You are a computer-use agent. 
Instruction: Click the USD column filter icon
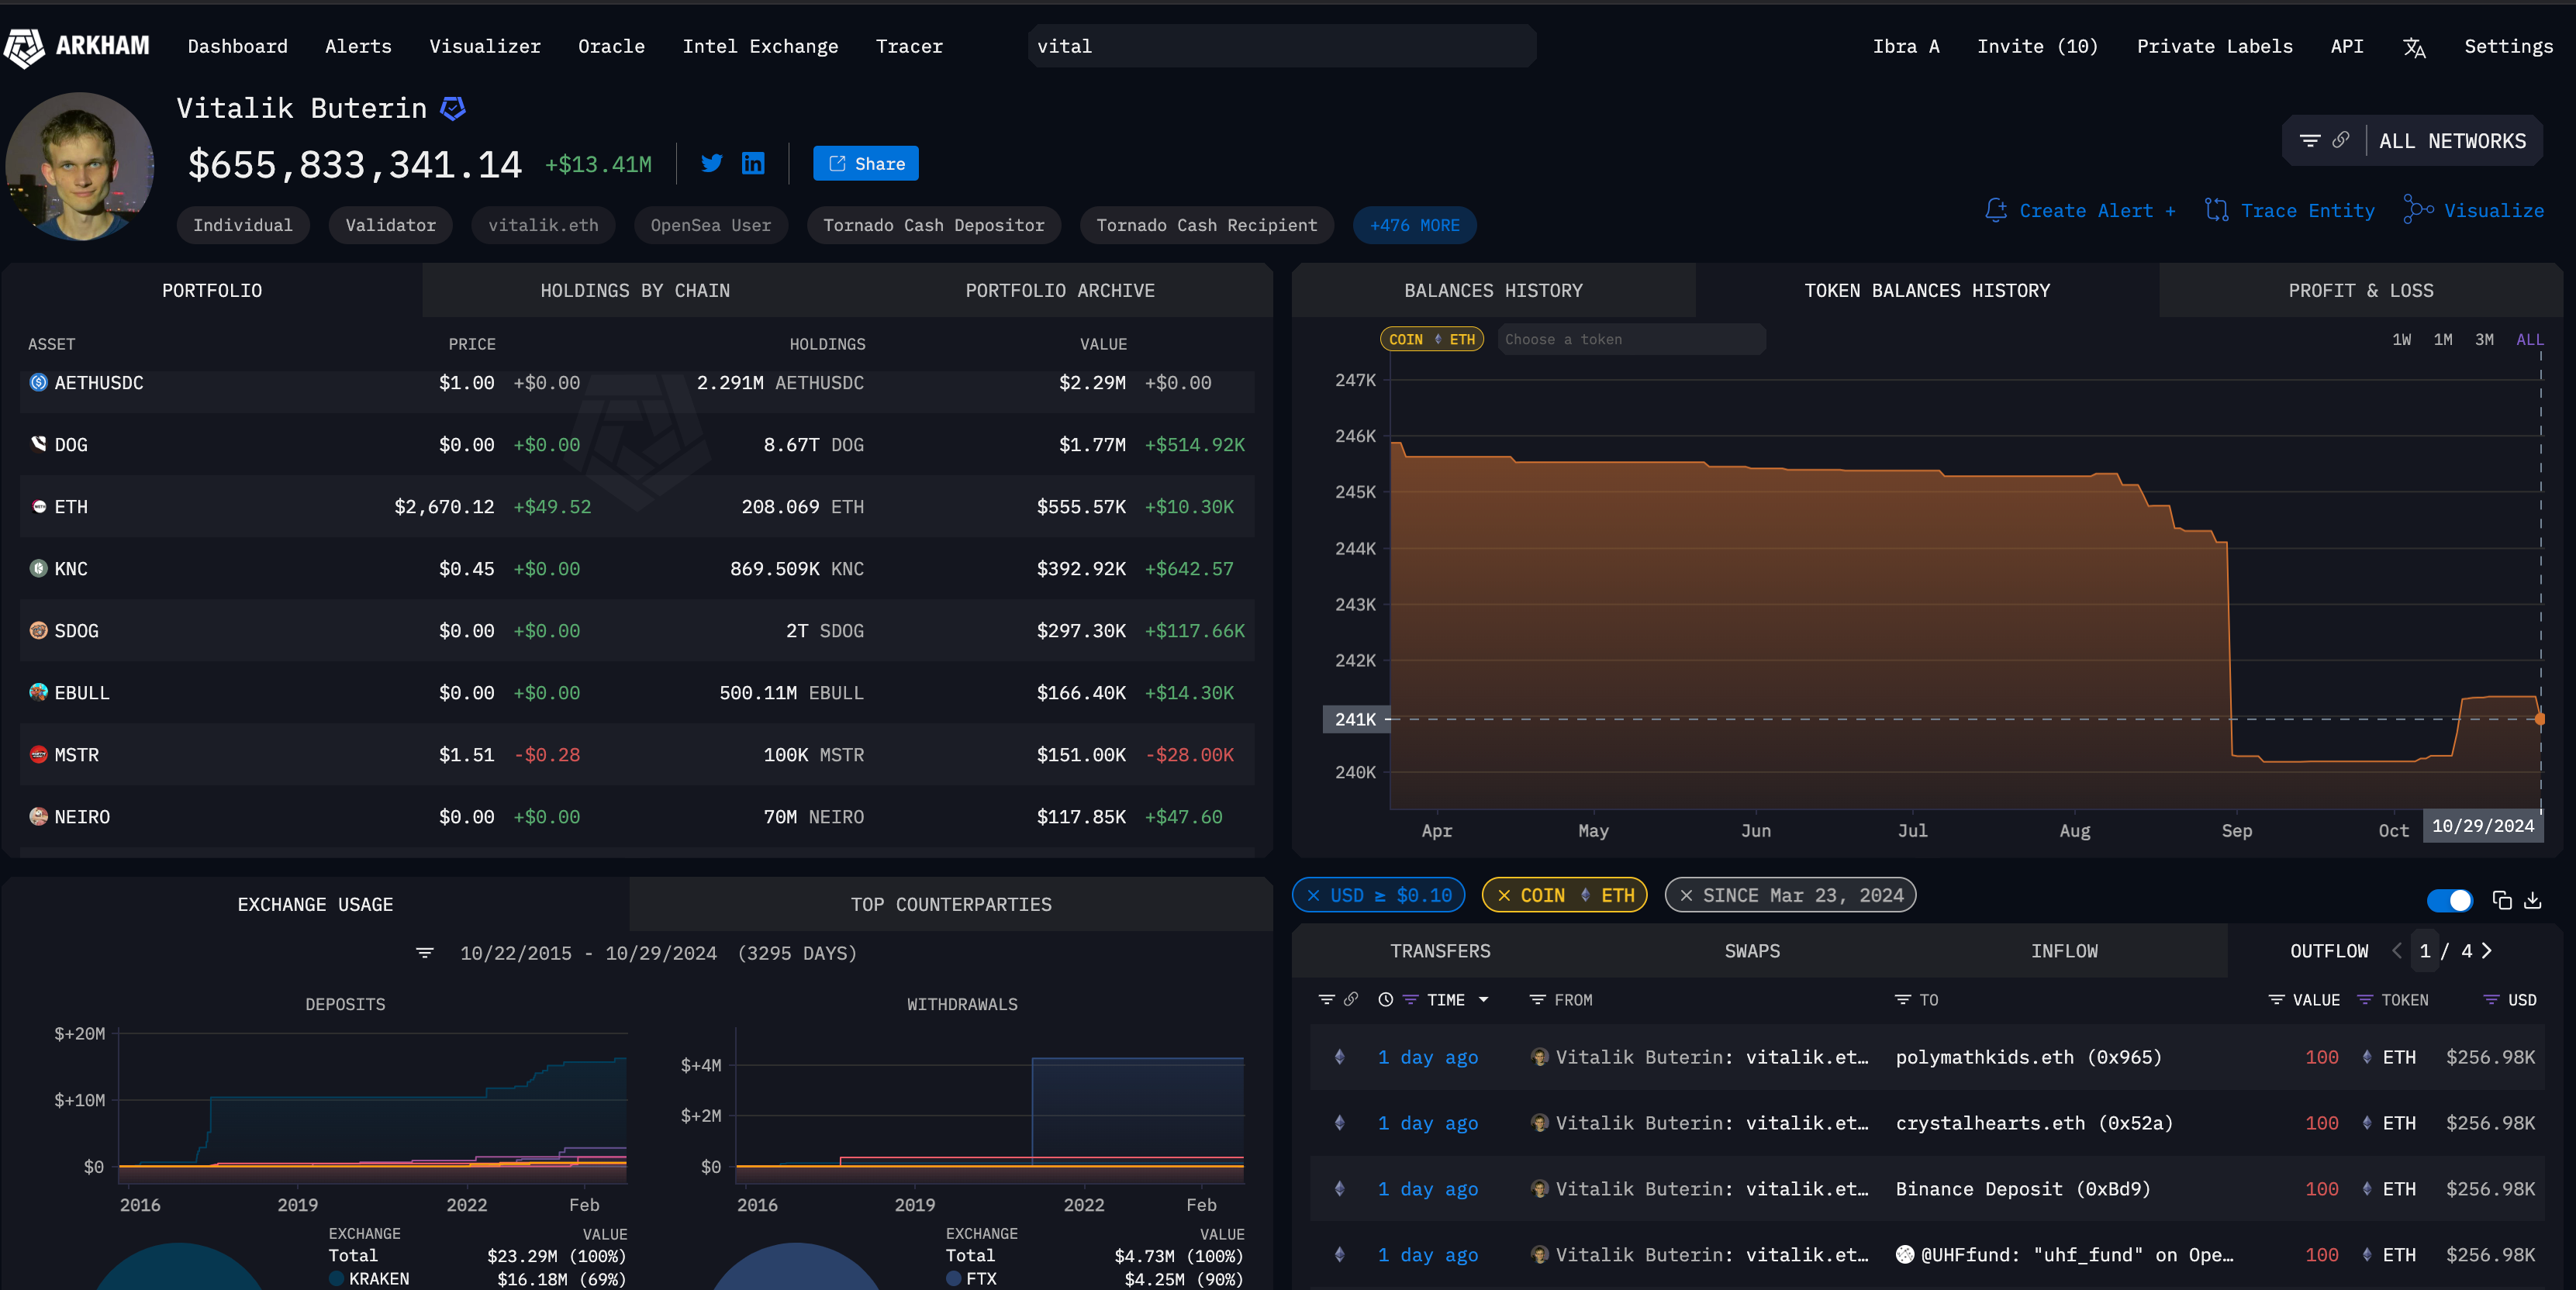pyautogui.click(x=2491, y=999)
